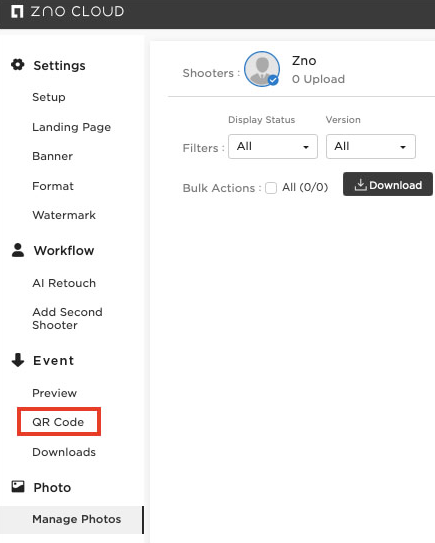This screenshot has width=435, height=543.
Task: Click the Version dropdown arrow
Action: tap(403, 147)
